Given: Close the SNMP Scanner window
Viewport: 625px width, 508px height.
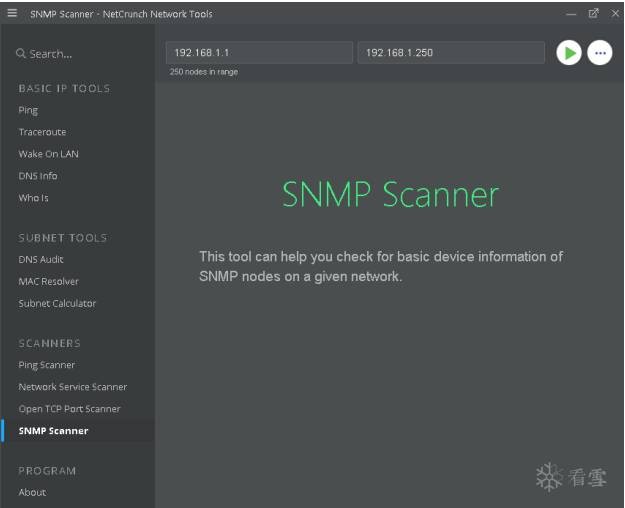Looking at the screenshot, I should [613, 14].
